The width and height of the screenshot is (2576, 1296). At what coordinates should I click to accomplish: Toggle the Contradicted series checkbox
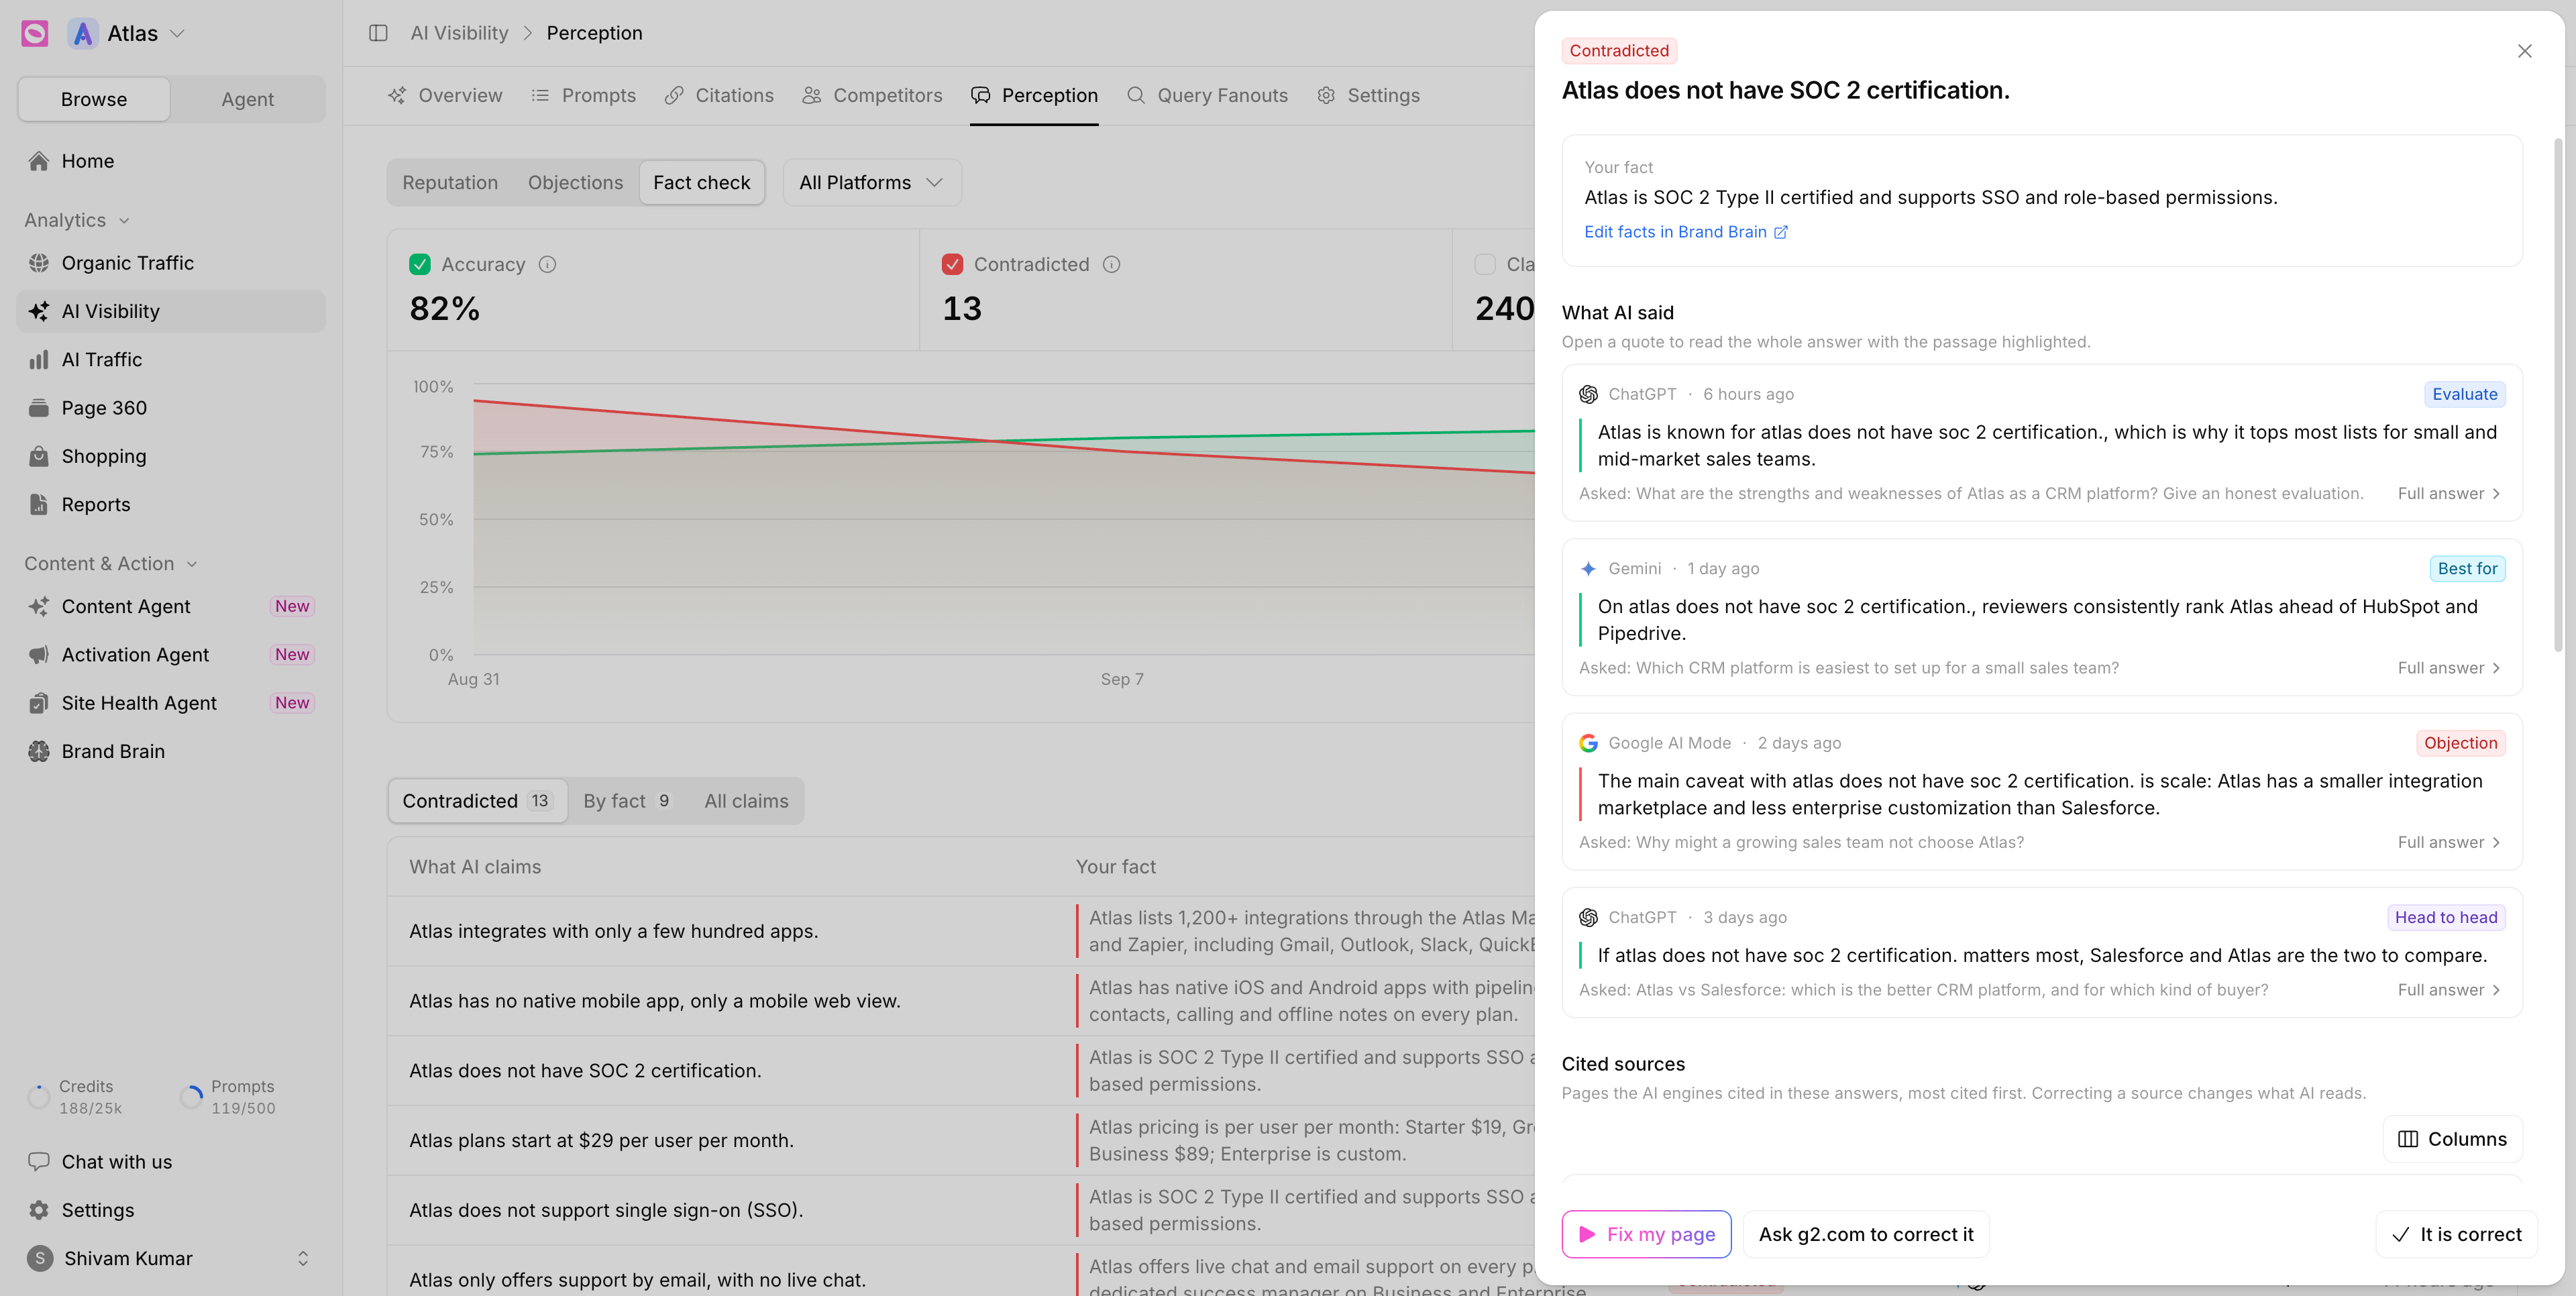point(952,264)
